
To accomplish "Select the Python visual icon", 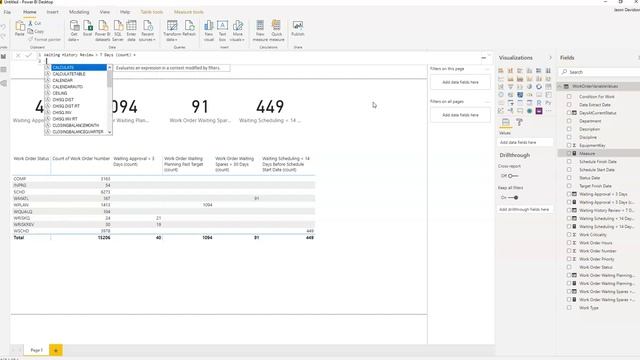I will (548, 103).
